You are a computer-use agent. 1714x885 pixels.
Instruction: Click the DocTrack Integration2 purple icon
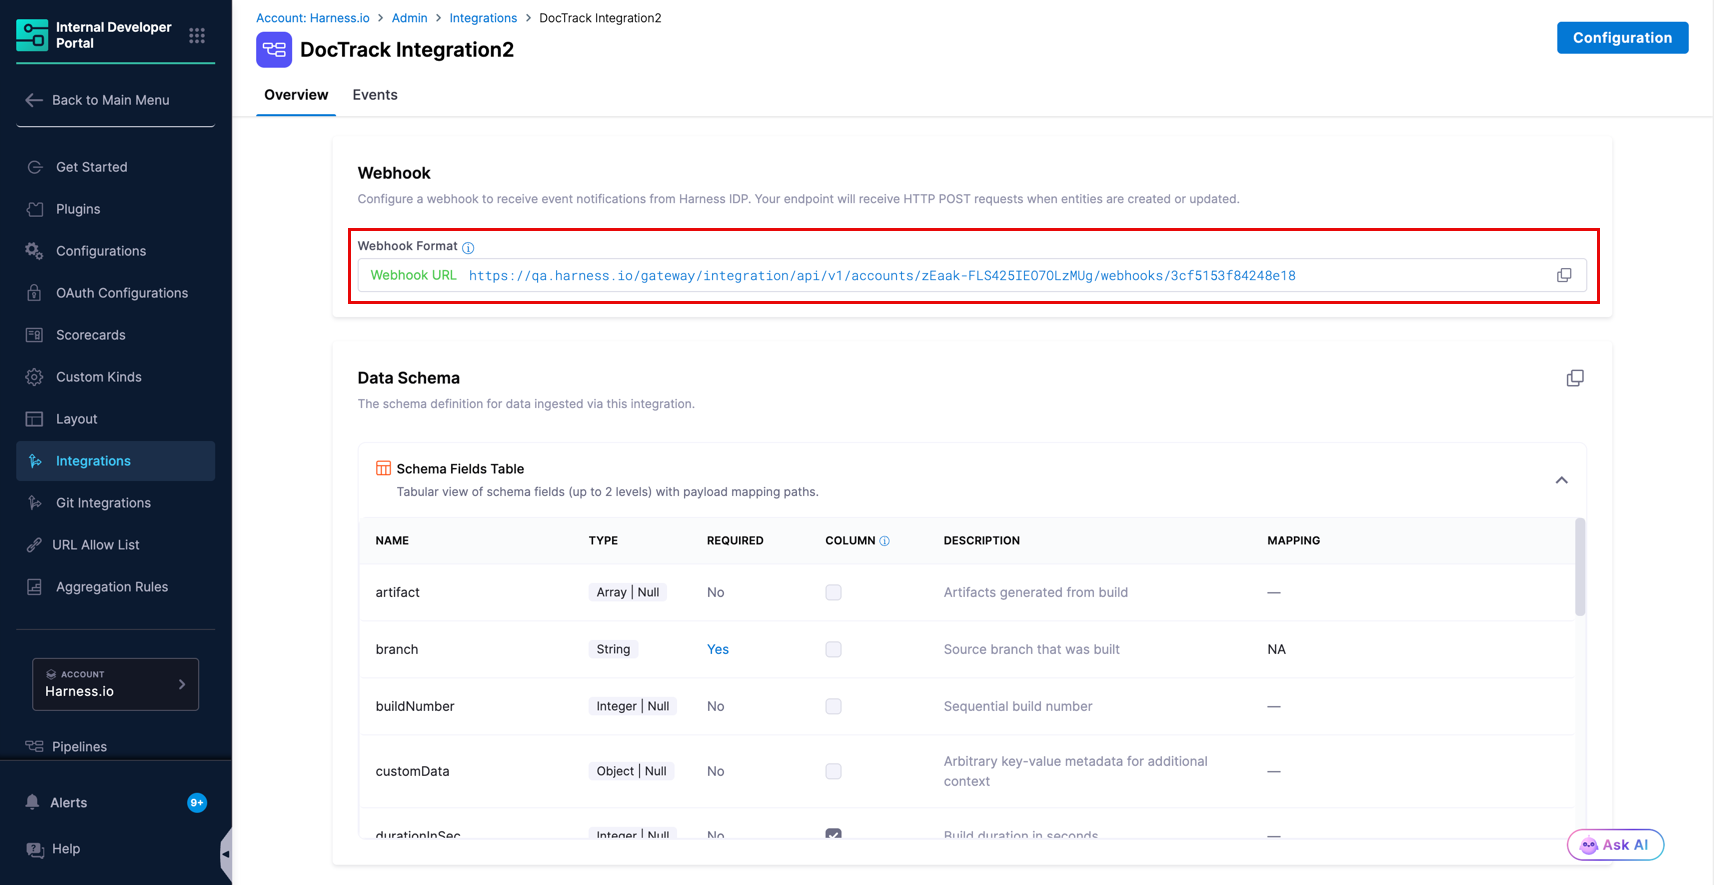274,50
